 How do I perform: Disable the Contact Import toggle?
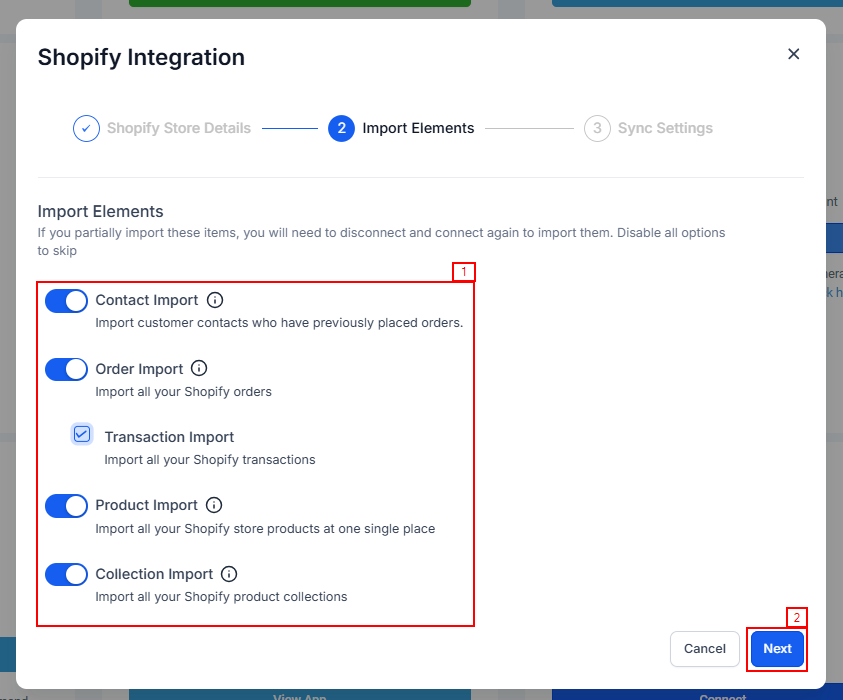67,301
